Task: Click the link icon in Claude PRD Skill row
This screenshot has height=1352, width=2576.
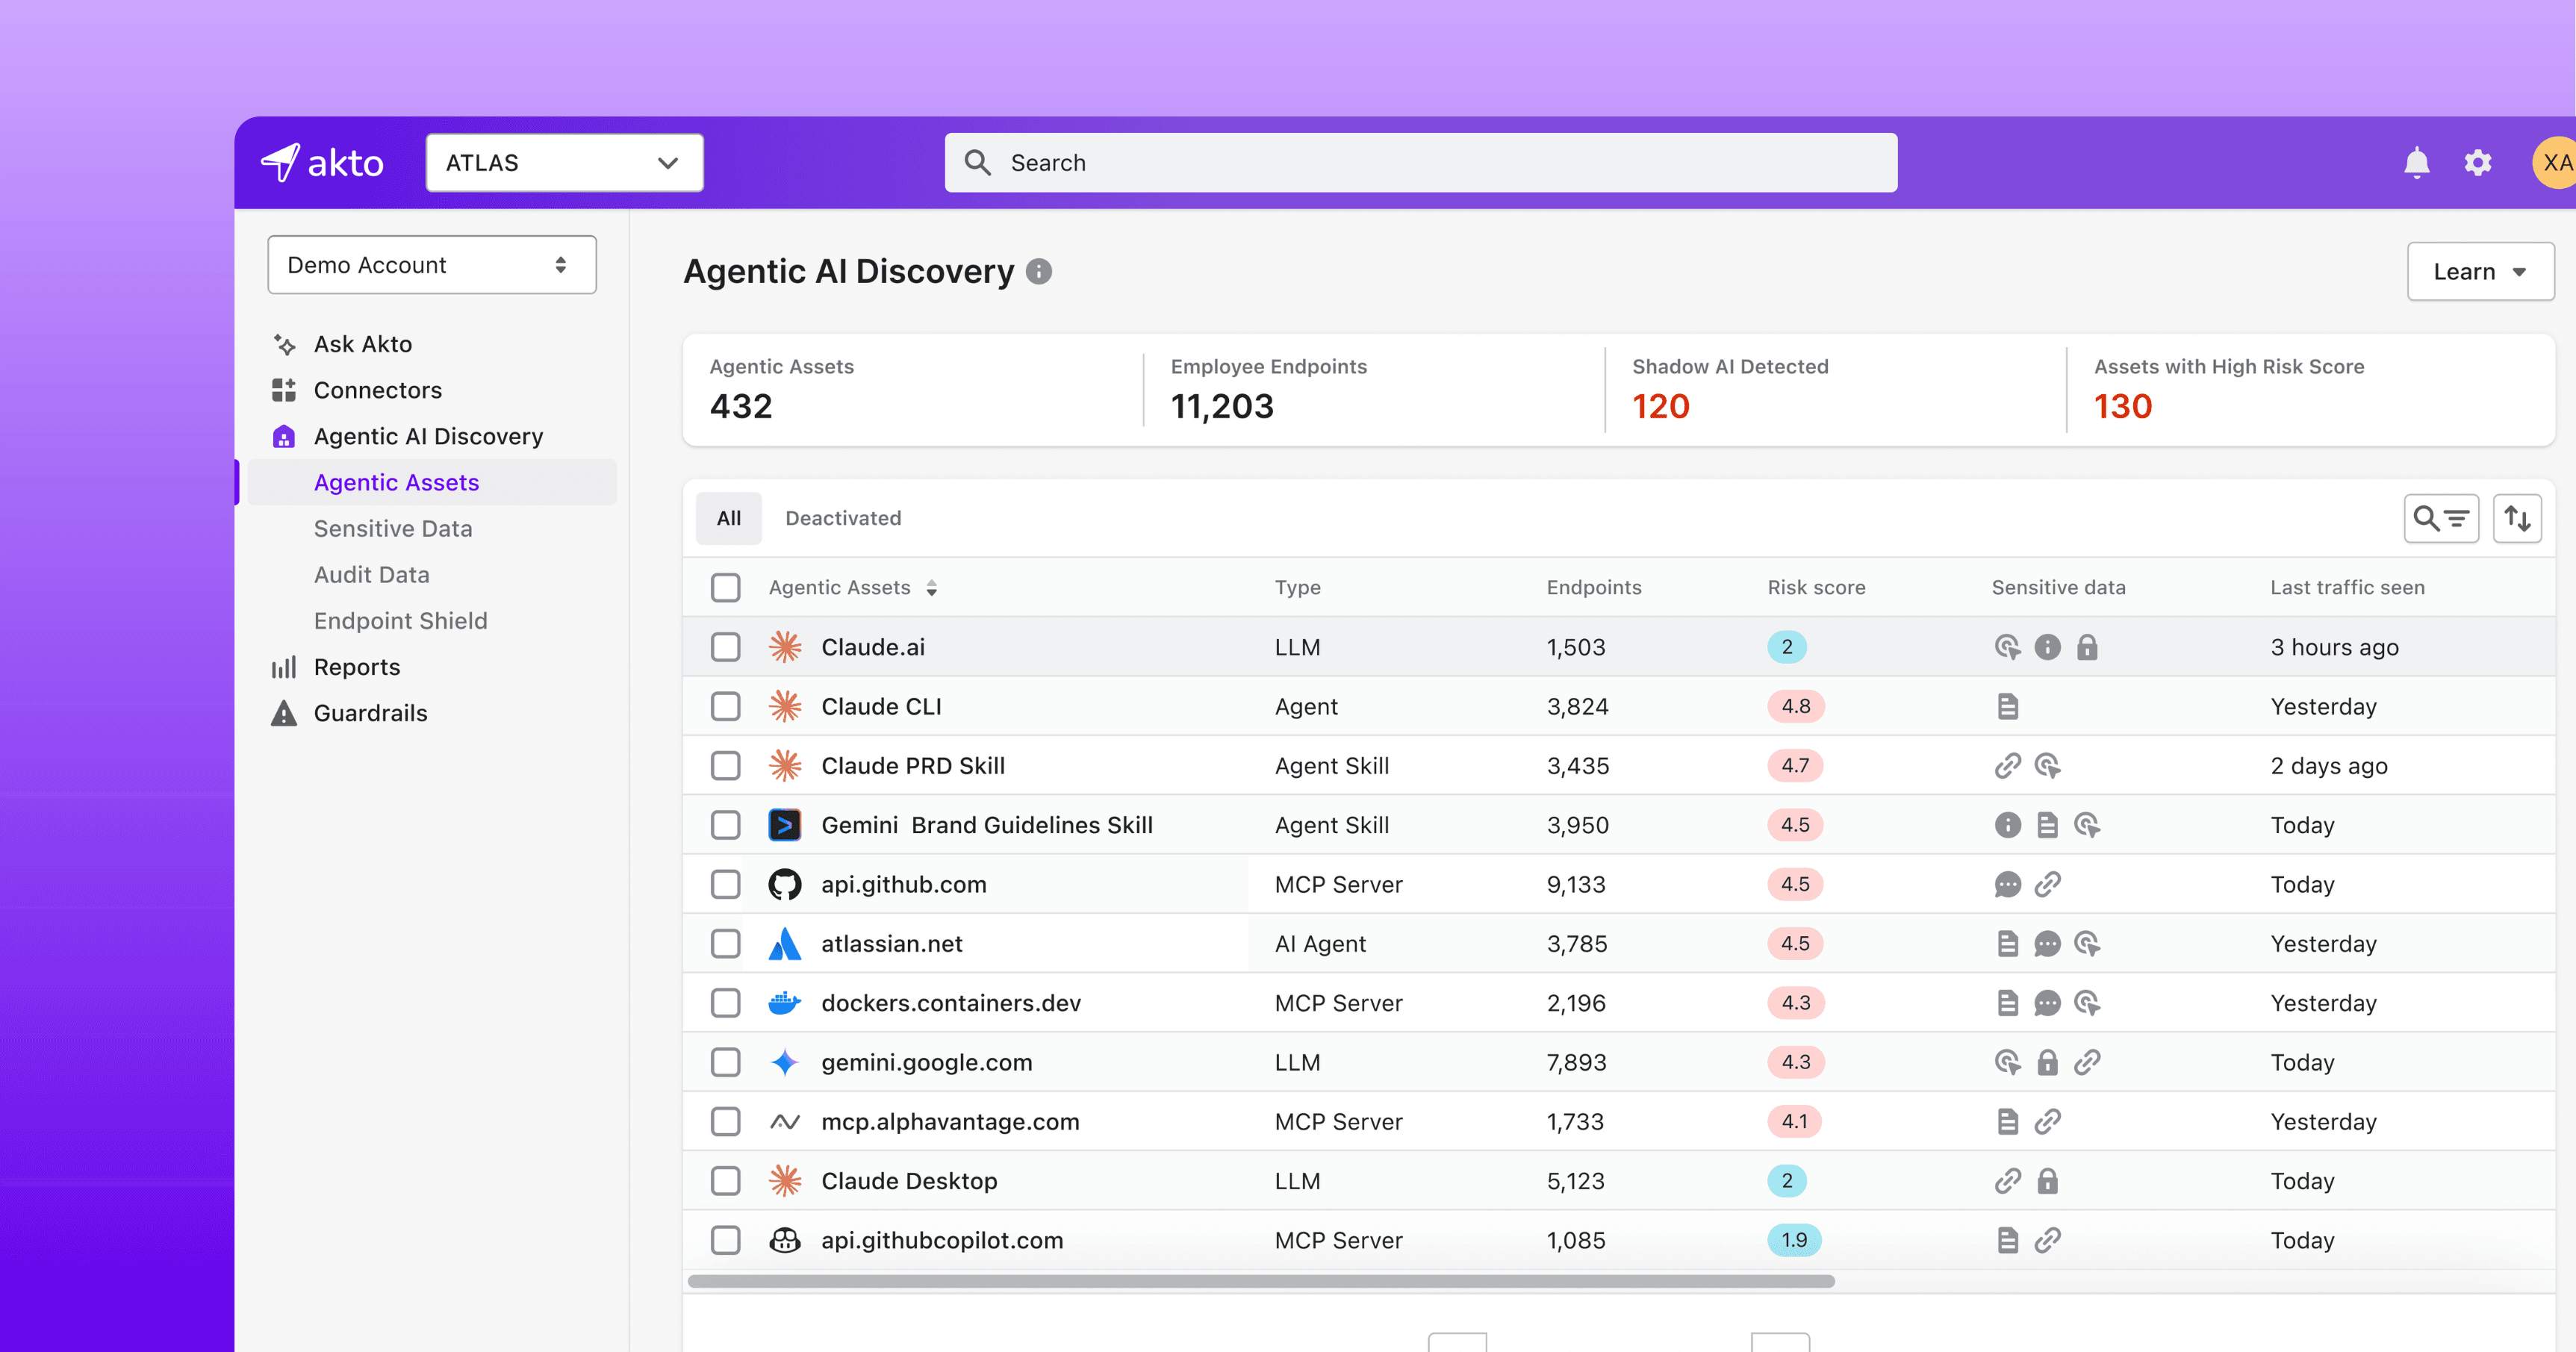Action: click(x=2008, y=766)
